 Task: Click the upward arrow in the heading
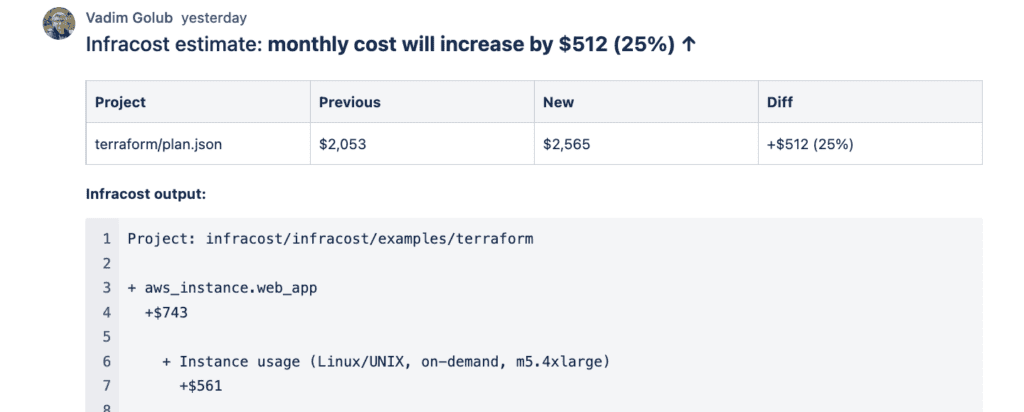[688, 44]
